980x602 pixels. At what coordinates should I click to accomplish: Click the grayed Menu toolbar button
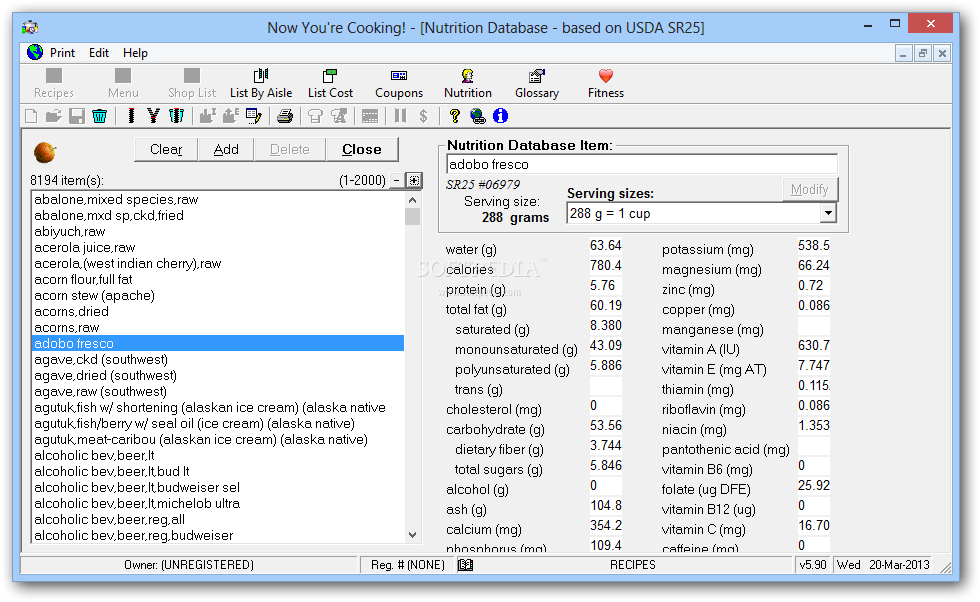click(x=123, y=84)
